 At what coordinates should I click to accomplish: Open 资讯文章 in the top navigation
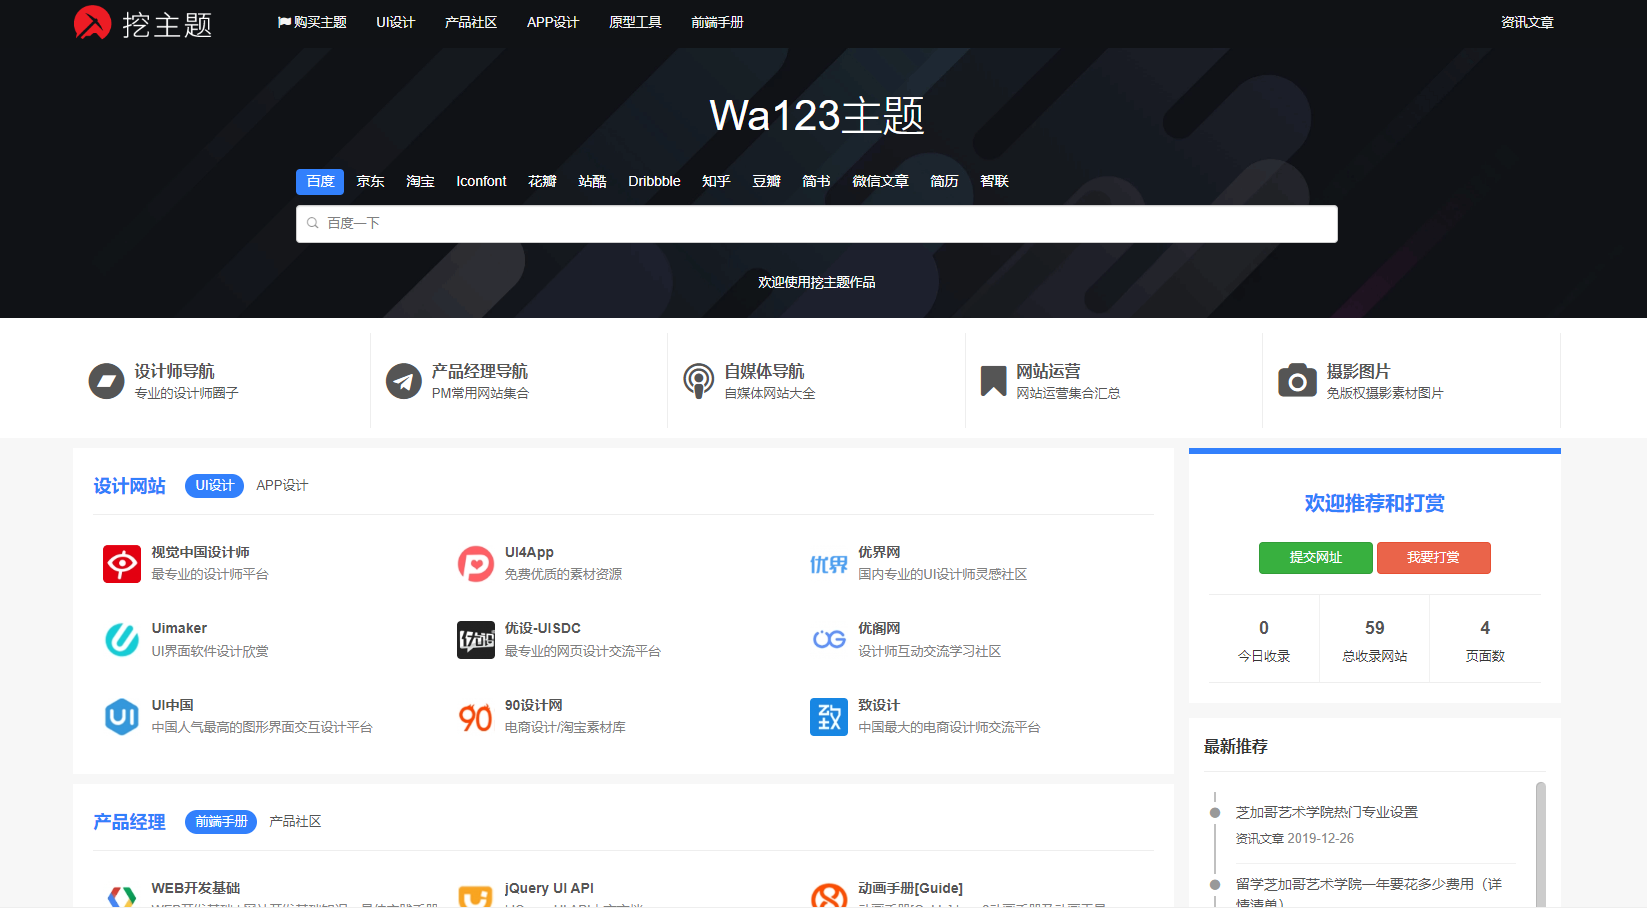1527,22
